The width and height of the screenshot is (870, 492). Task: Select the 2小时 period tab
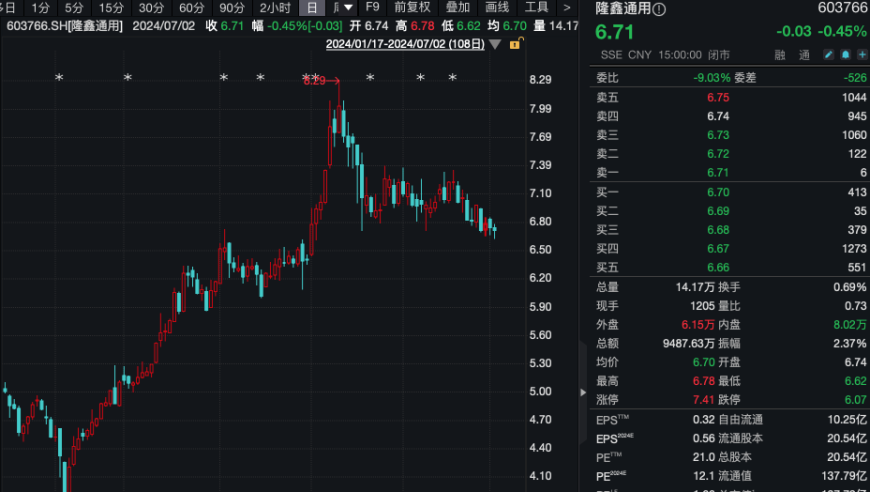click(275, 7)
